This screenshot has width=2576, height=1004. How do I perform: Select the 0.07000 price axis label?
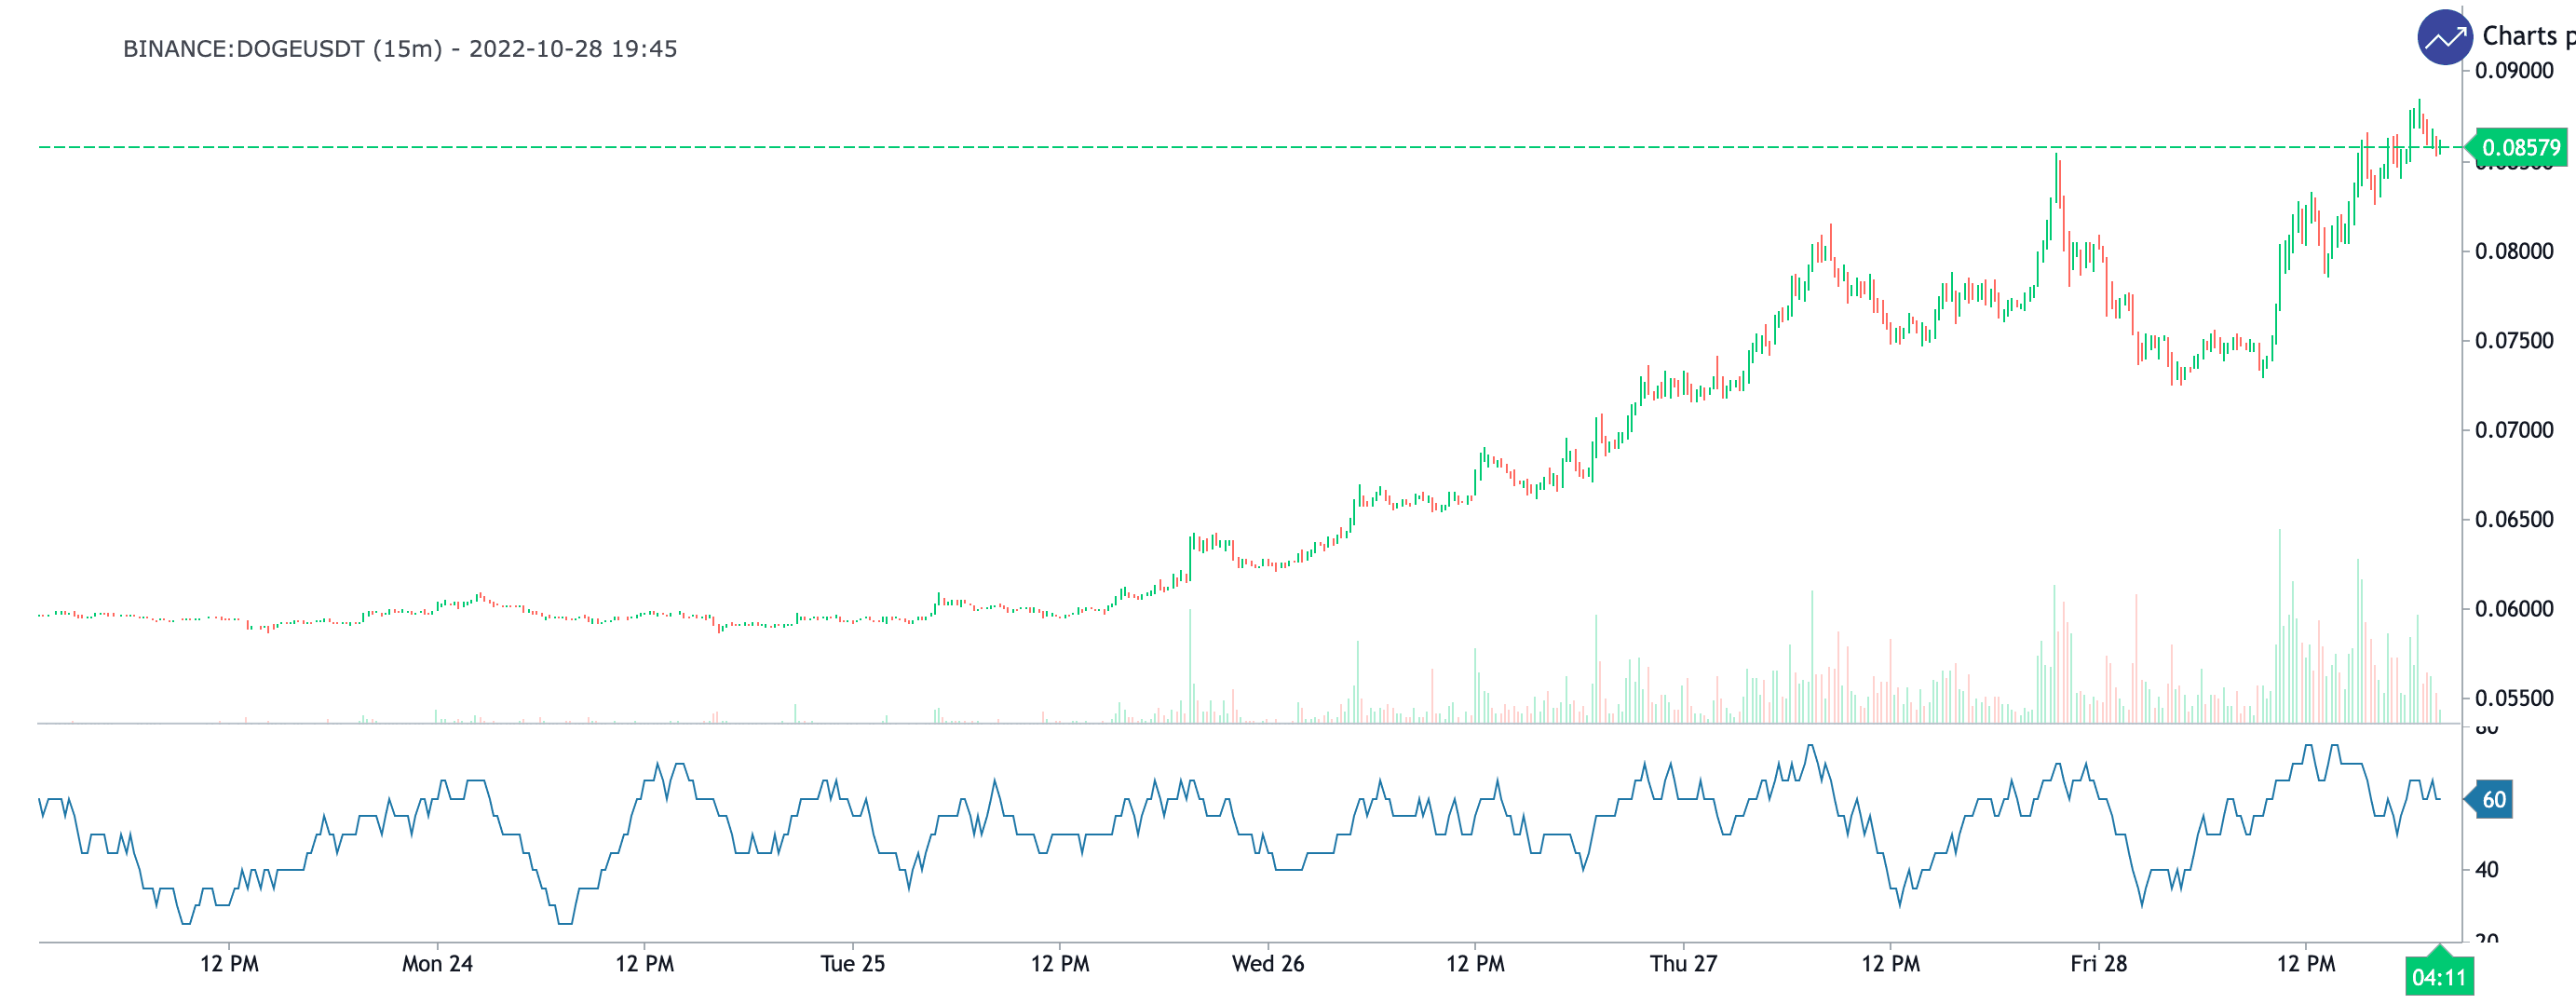(2513, 430)
